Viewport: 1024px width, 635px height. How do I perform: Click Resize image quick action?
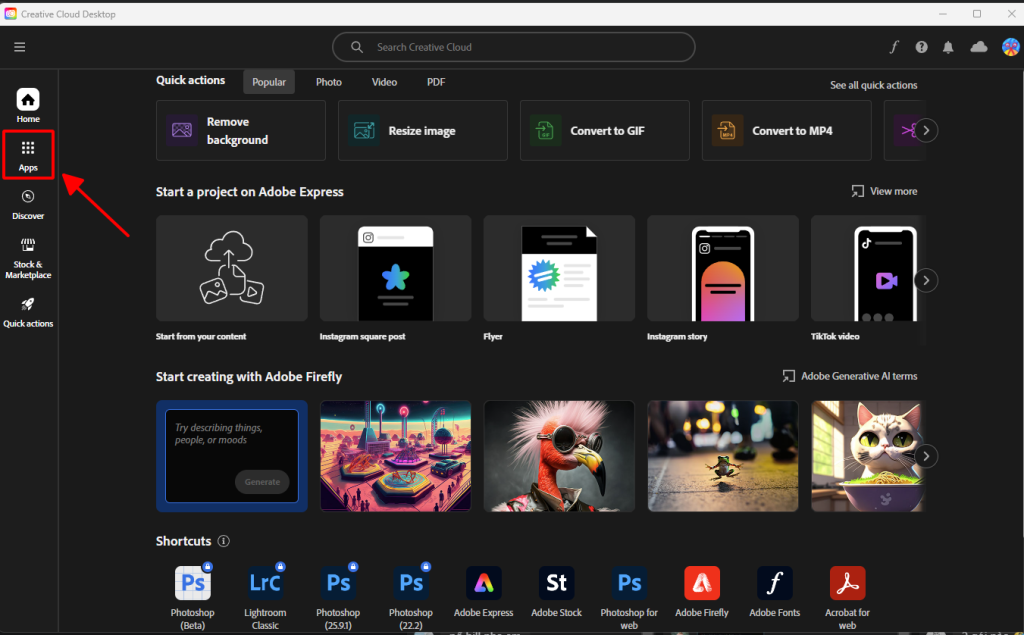point(423,131)
